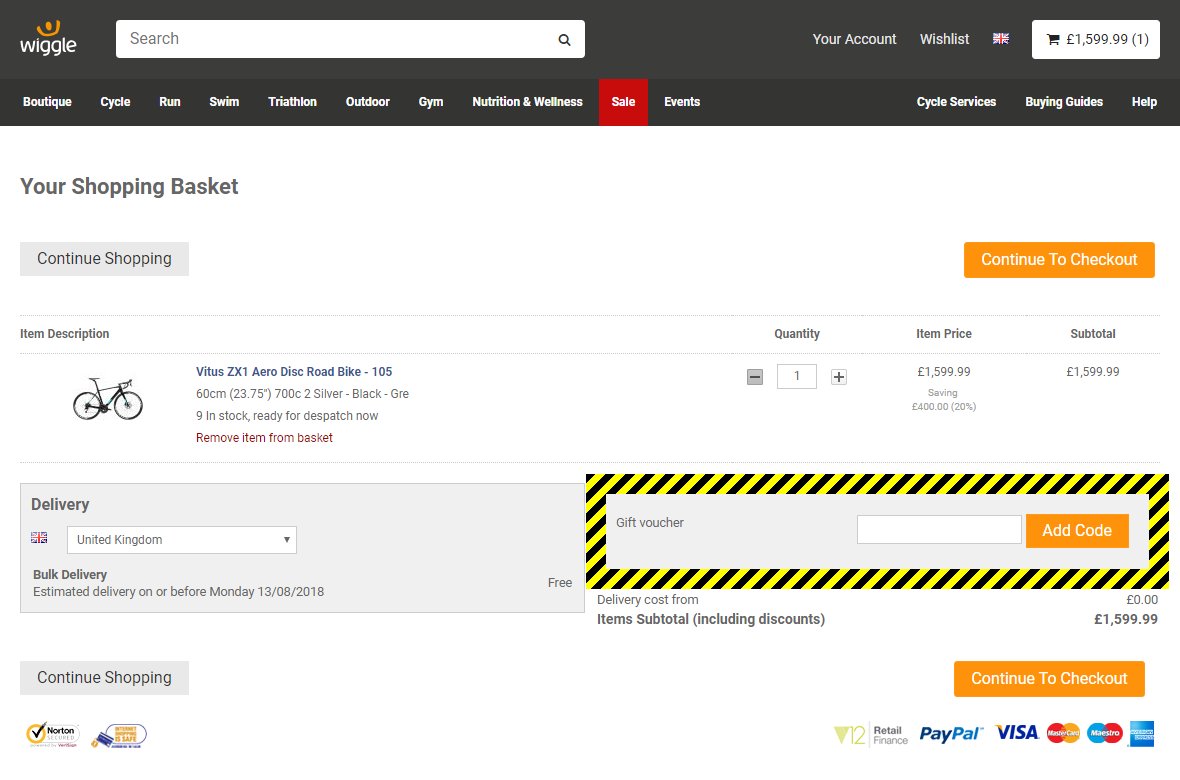
Task: Click the Internet Shopping Is Safe badge
Action: [x=119, y=736]
